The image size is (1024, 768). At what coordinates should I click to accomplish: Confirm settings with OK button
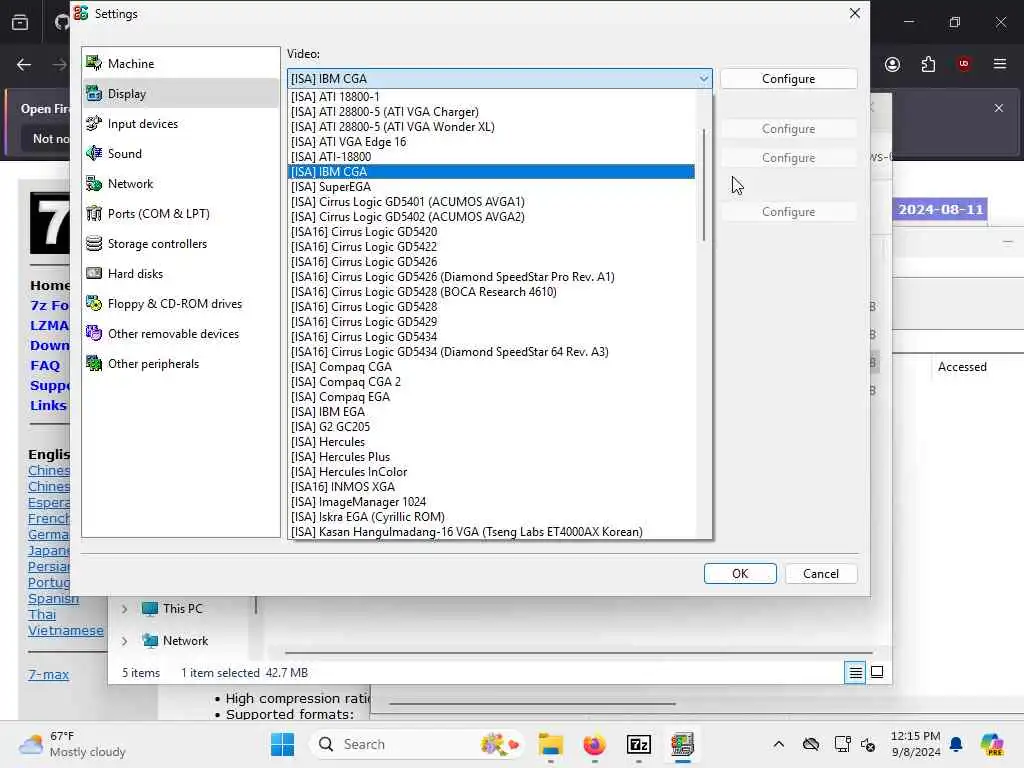pos(740,573)
